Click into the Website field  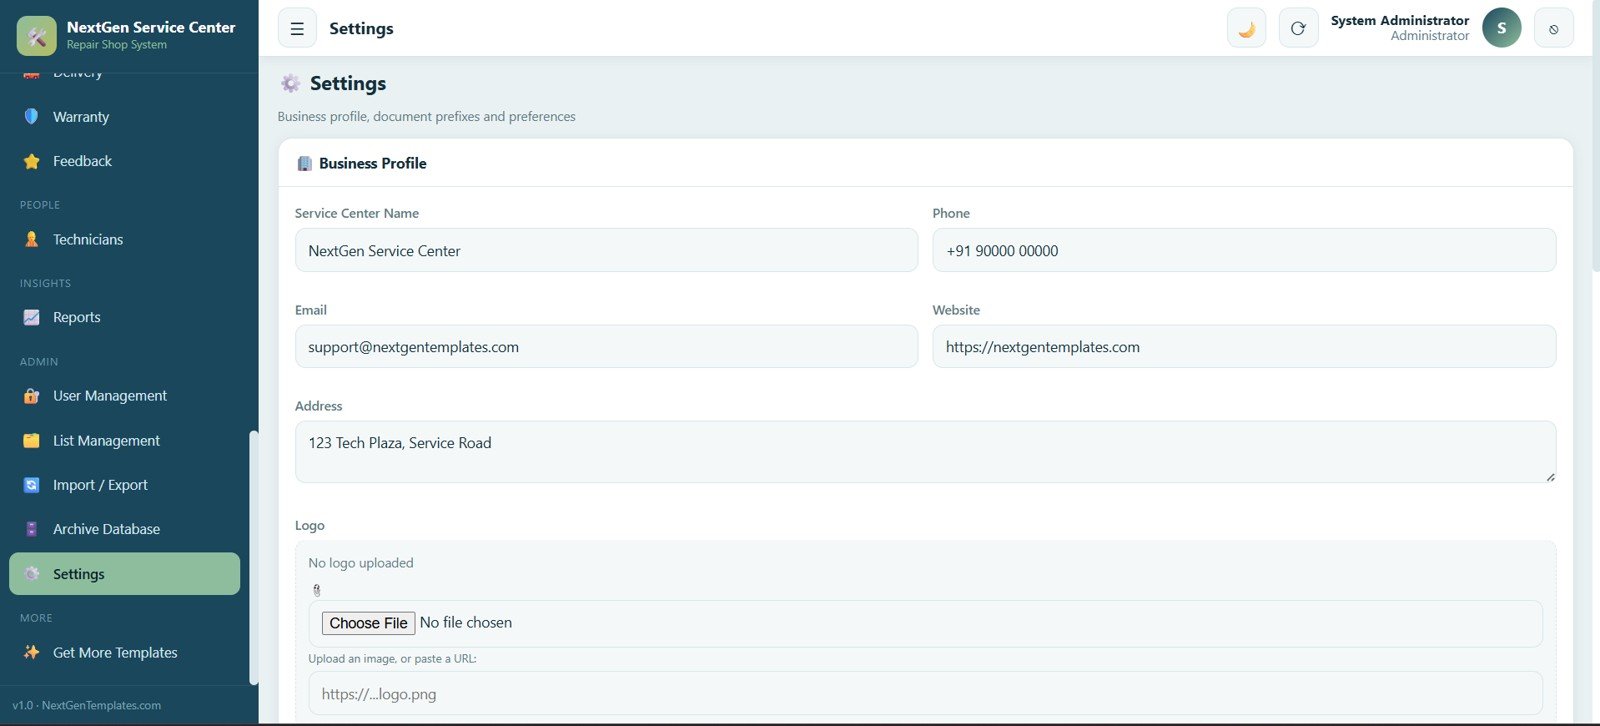pyautogui.click(x=1244, y=346)
